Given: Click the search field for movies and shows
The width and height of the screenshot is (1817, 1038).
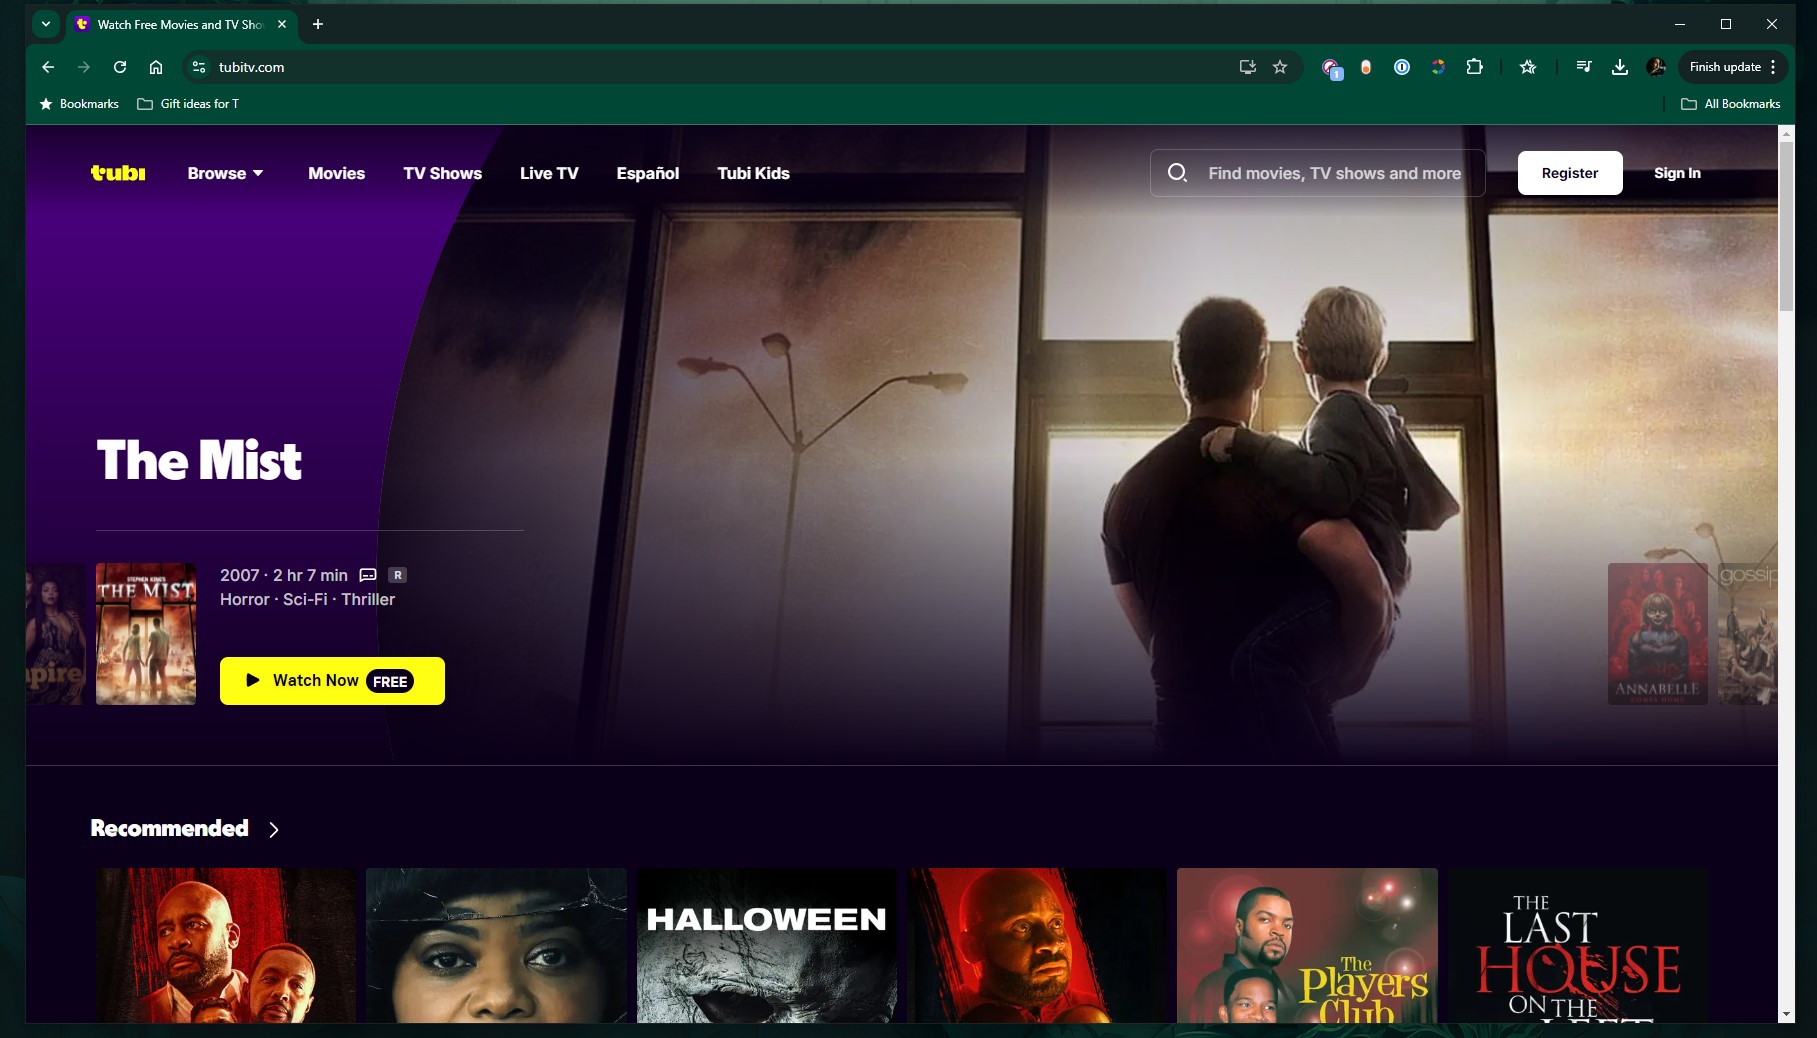Looking at the screenshot, I should pyautogui.click(x=1317, y=173).
